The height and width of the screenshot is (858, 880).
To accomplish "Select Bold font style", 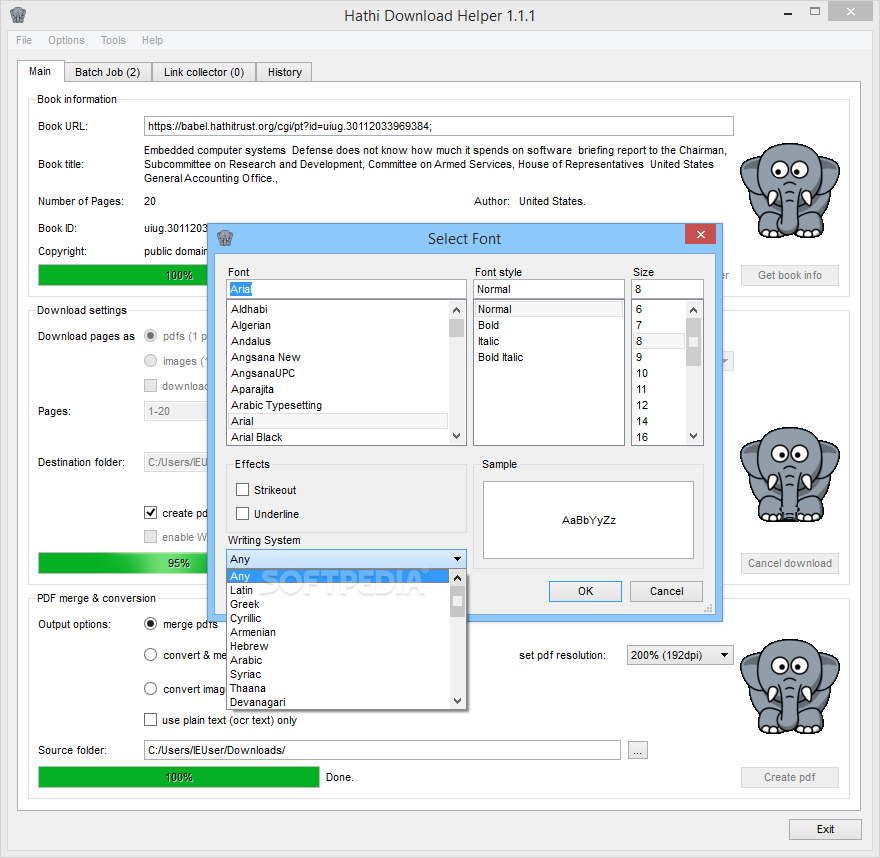I will tap(549, 325).
